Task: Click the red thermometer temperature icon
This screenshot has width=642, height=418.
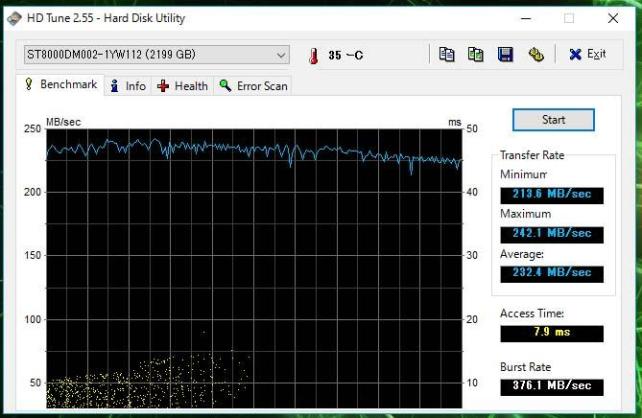Action: click(314, 55)
